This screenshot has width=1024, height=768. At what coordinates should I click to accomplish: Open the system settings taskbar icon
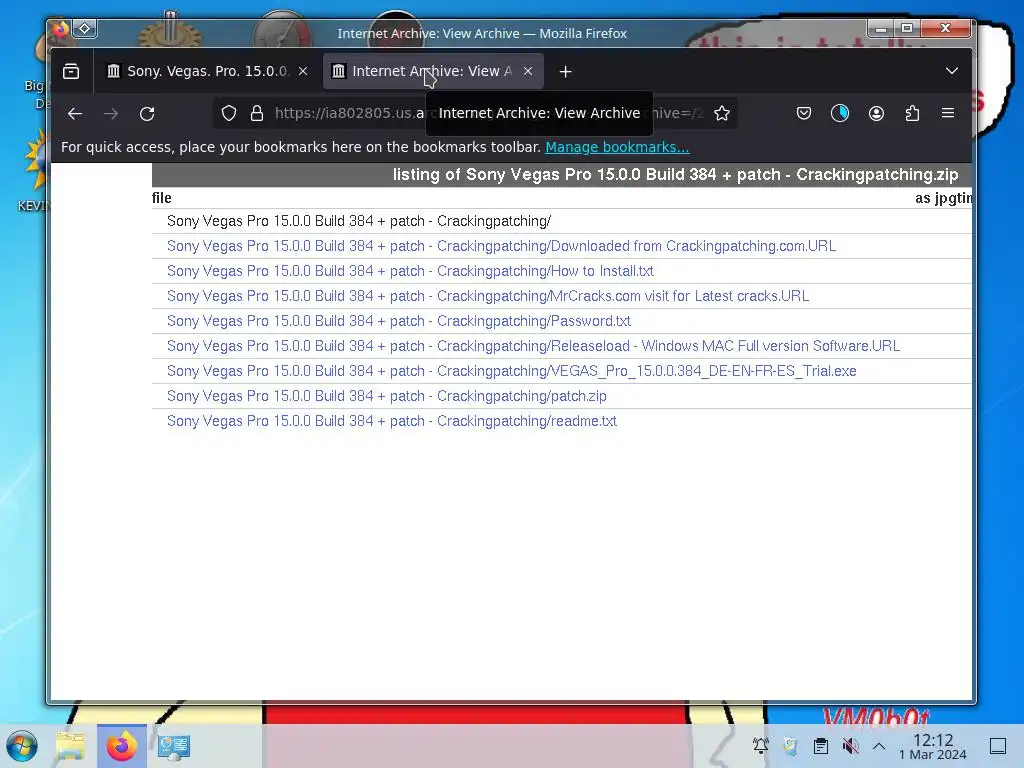173,746
